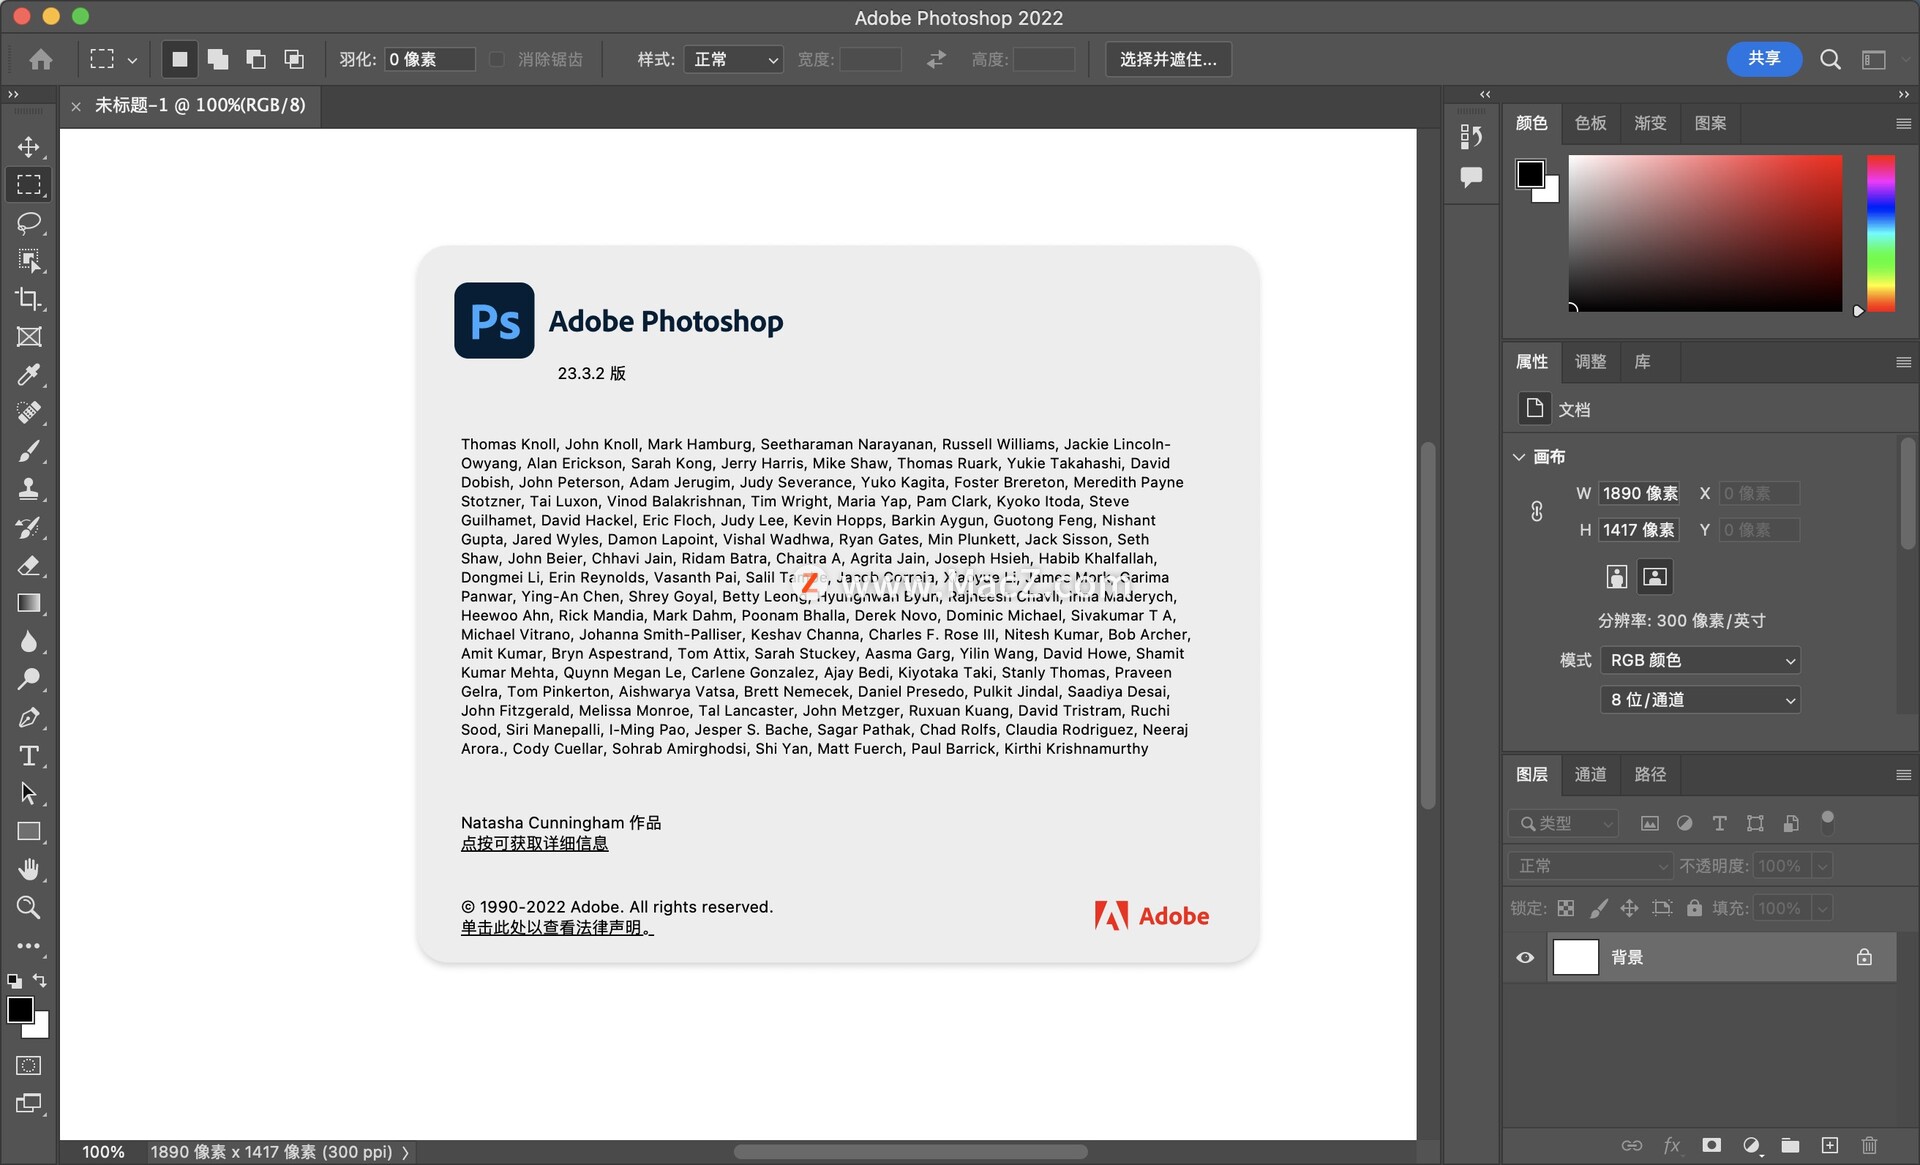Select the Zoom tool
The image size is (1920, 1165).
pyautogui.click(x=29, y=907)
